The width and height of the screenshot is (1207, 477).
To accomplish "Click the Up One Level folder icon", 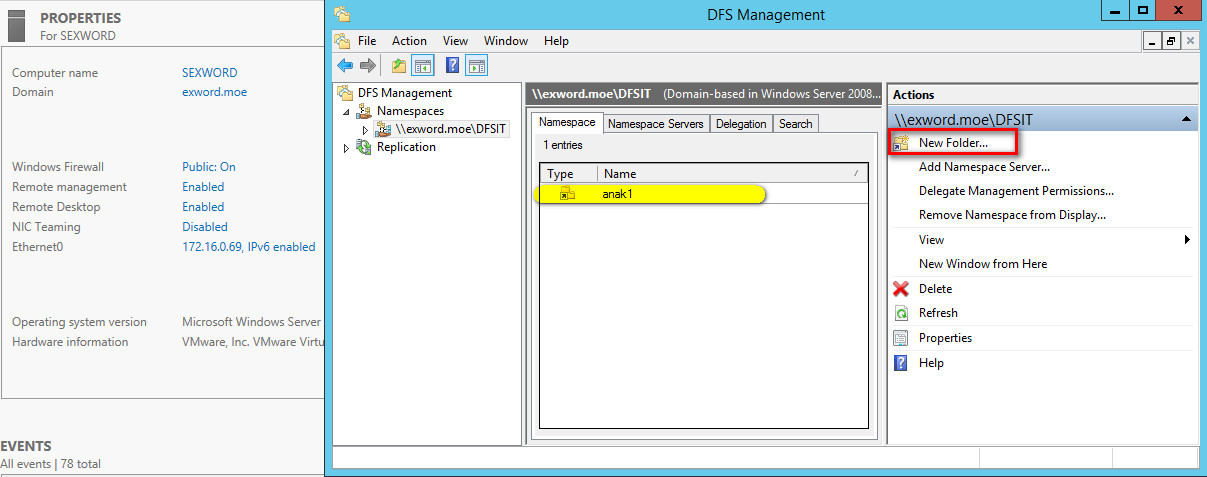I will (x=399, y=65).
